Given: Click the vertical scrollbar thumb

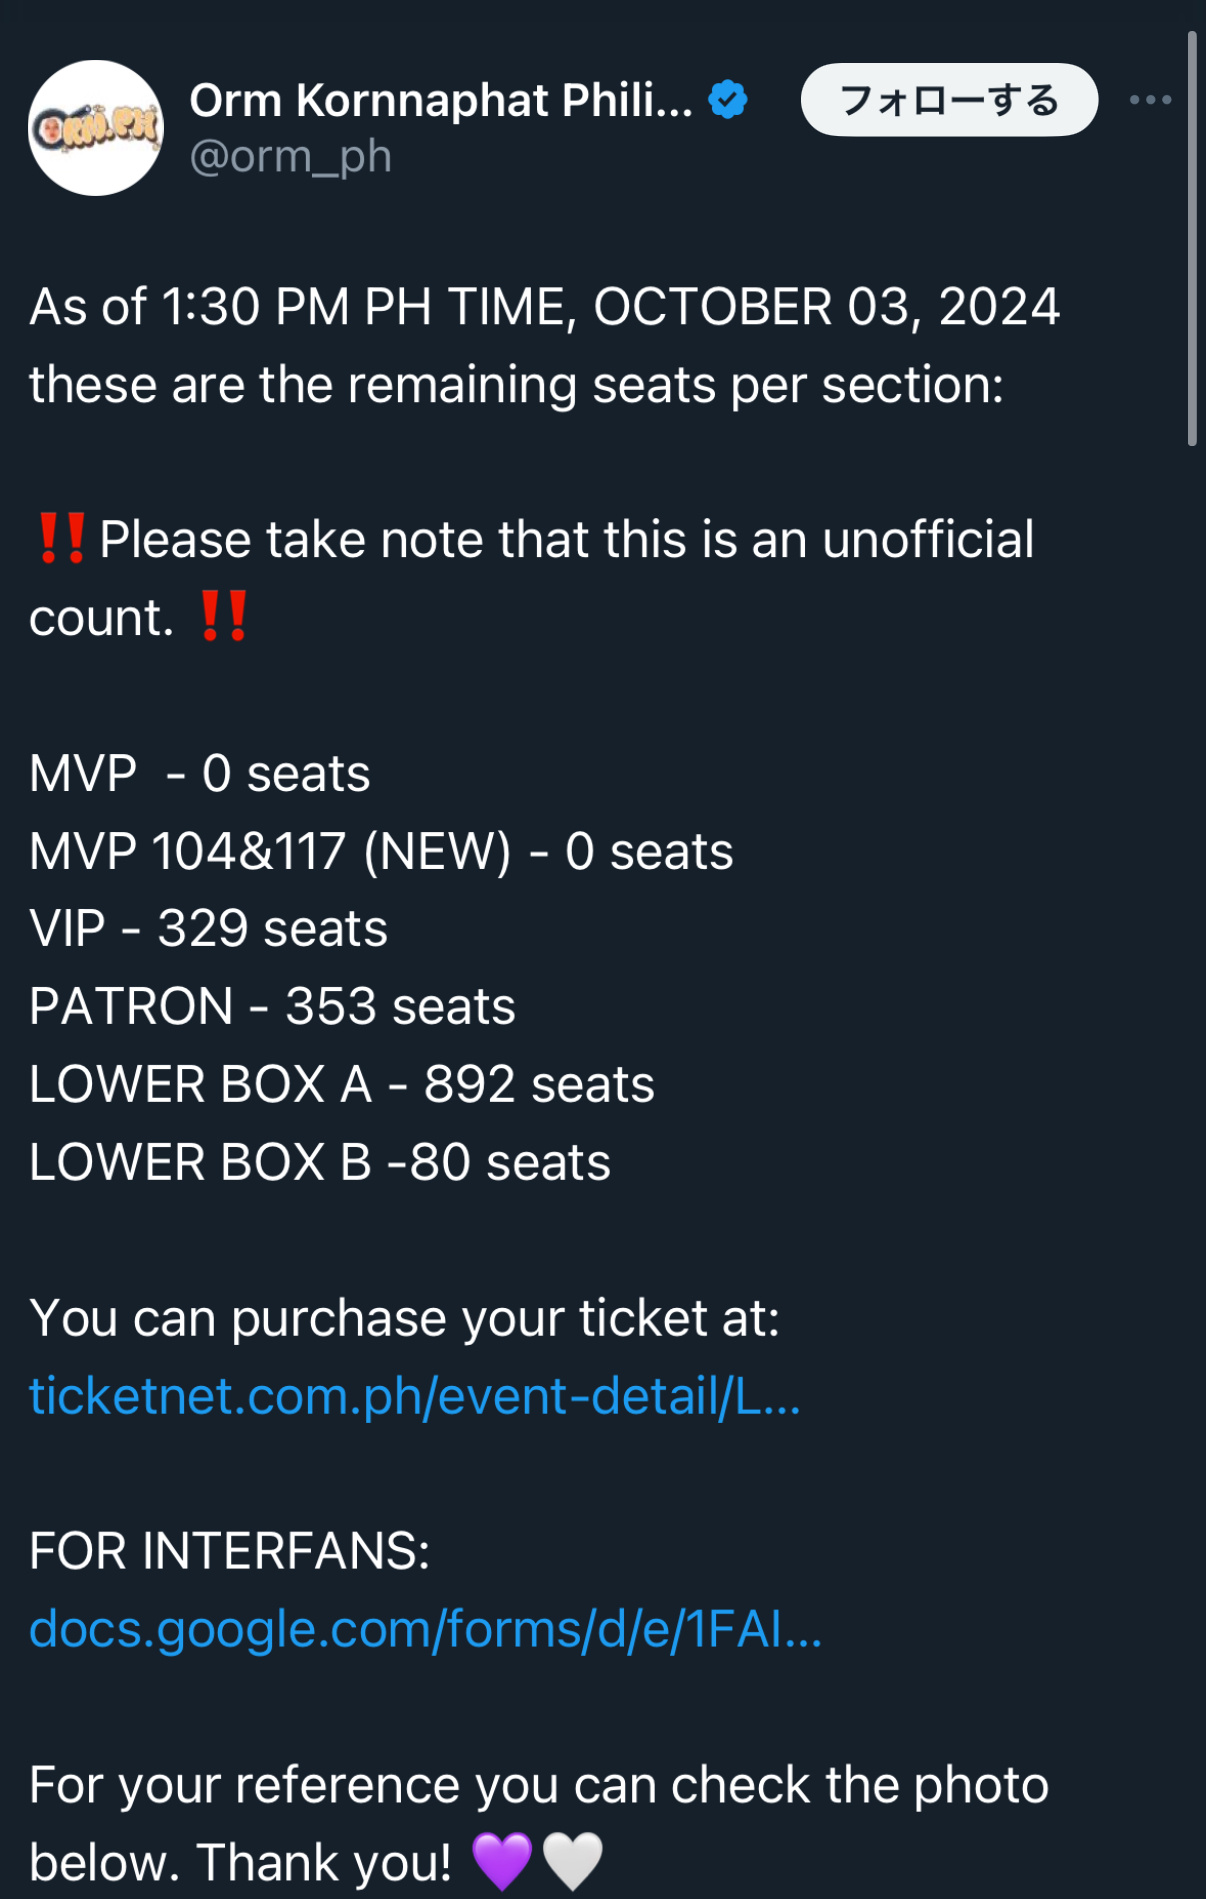Looking at the screenshot, I should pos(1192,238).
